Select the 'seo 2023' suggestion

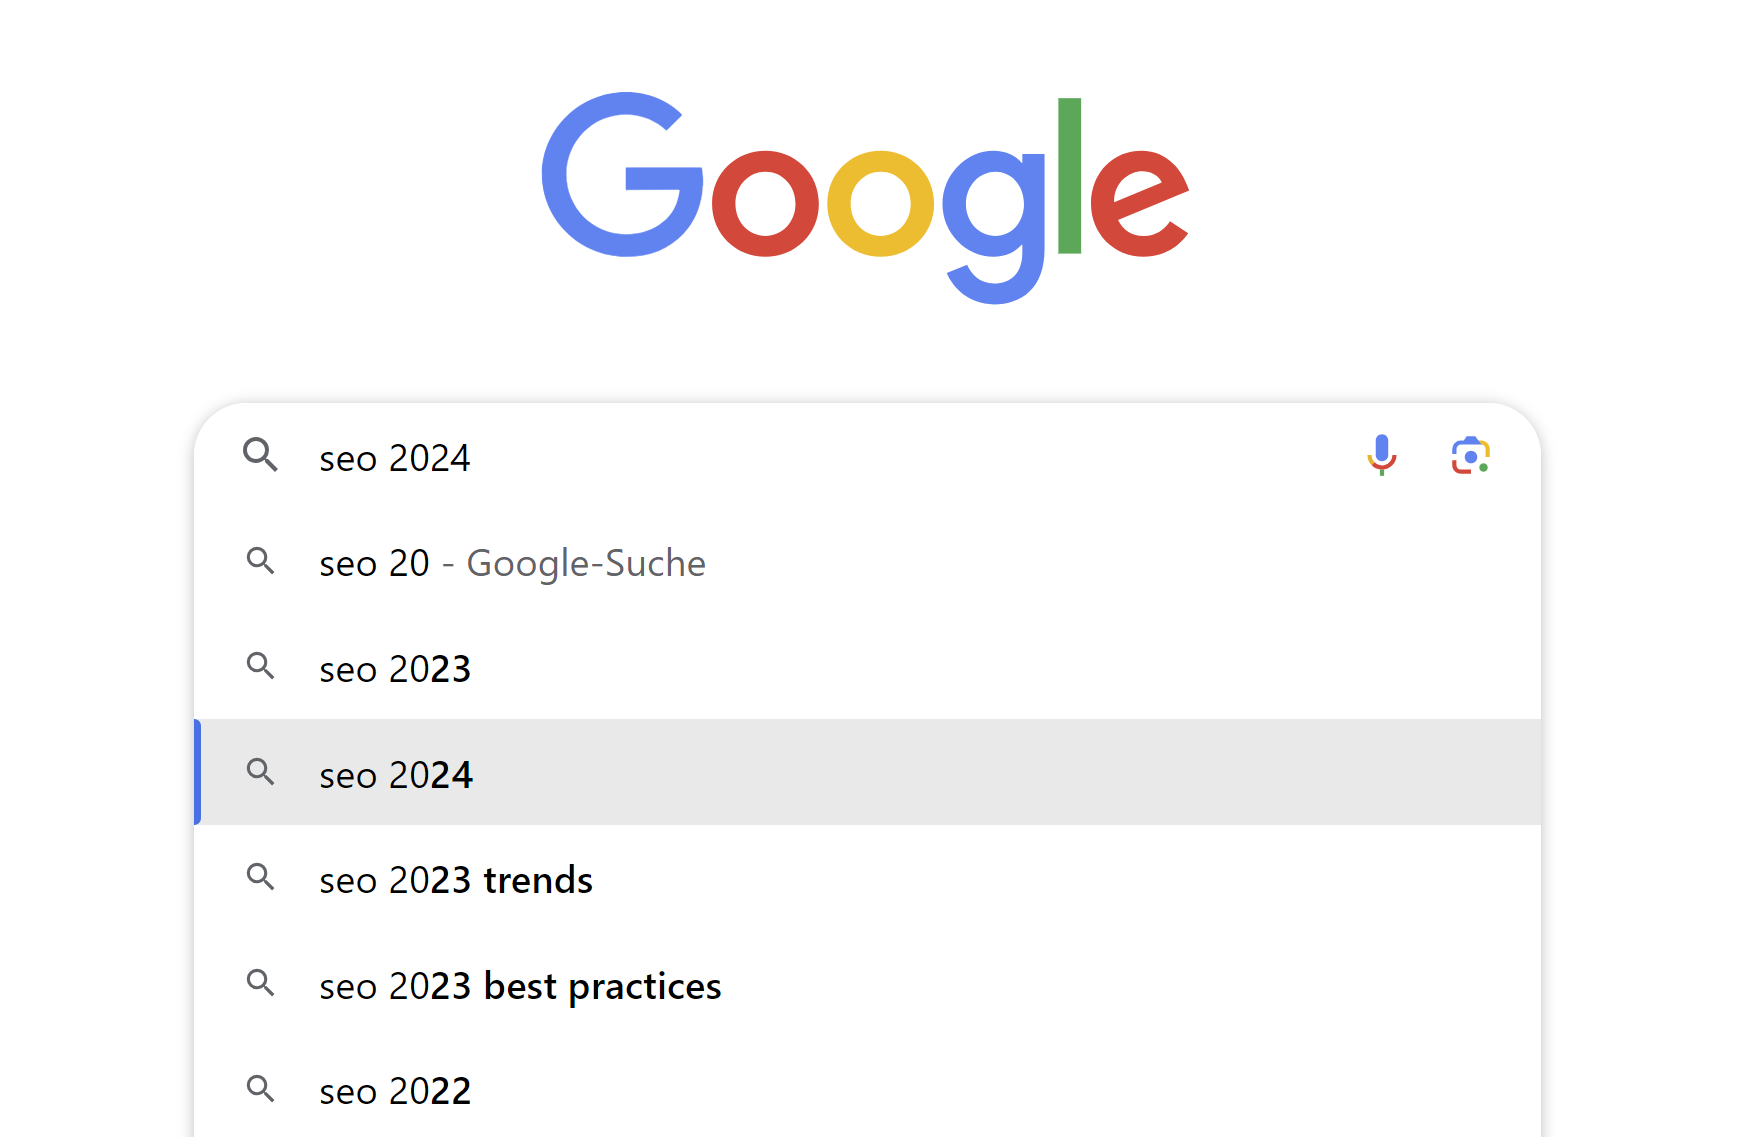396,667
